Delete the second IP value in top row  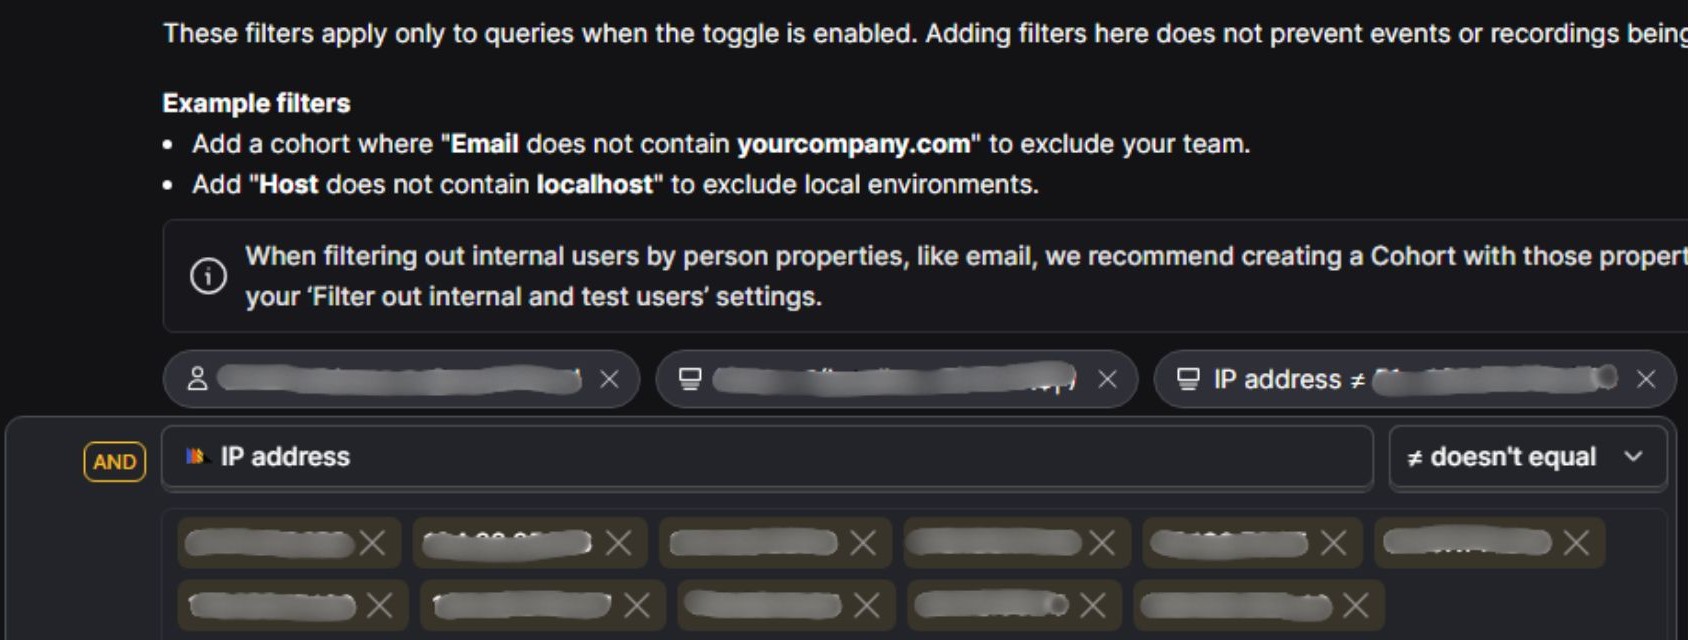(619, 543)
